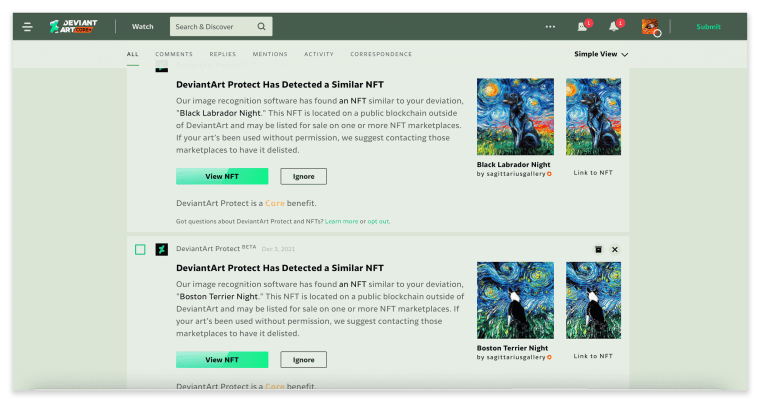The image size is (760, 403).
Task: Open the Learn more link
Action: pyautogui.click(x=341, y=221)
